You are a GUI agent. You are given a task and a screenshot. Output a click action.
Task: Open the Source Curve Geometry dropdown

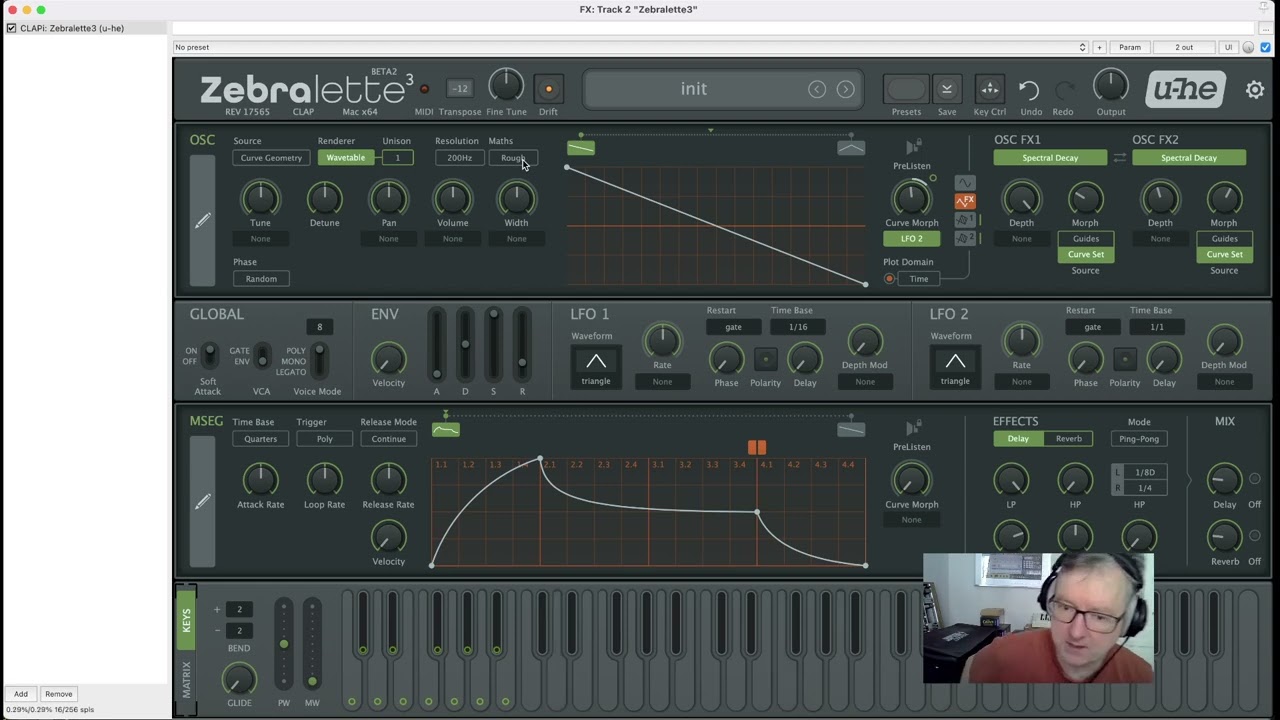271,158
